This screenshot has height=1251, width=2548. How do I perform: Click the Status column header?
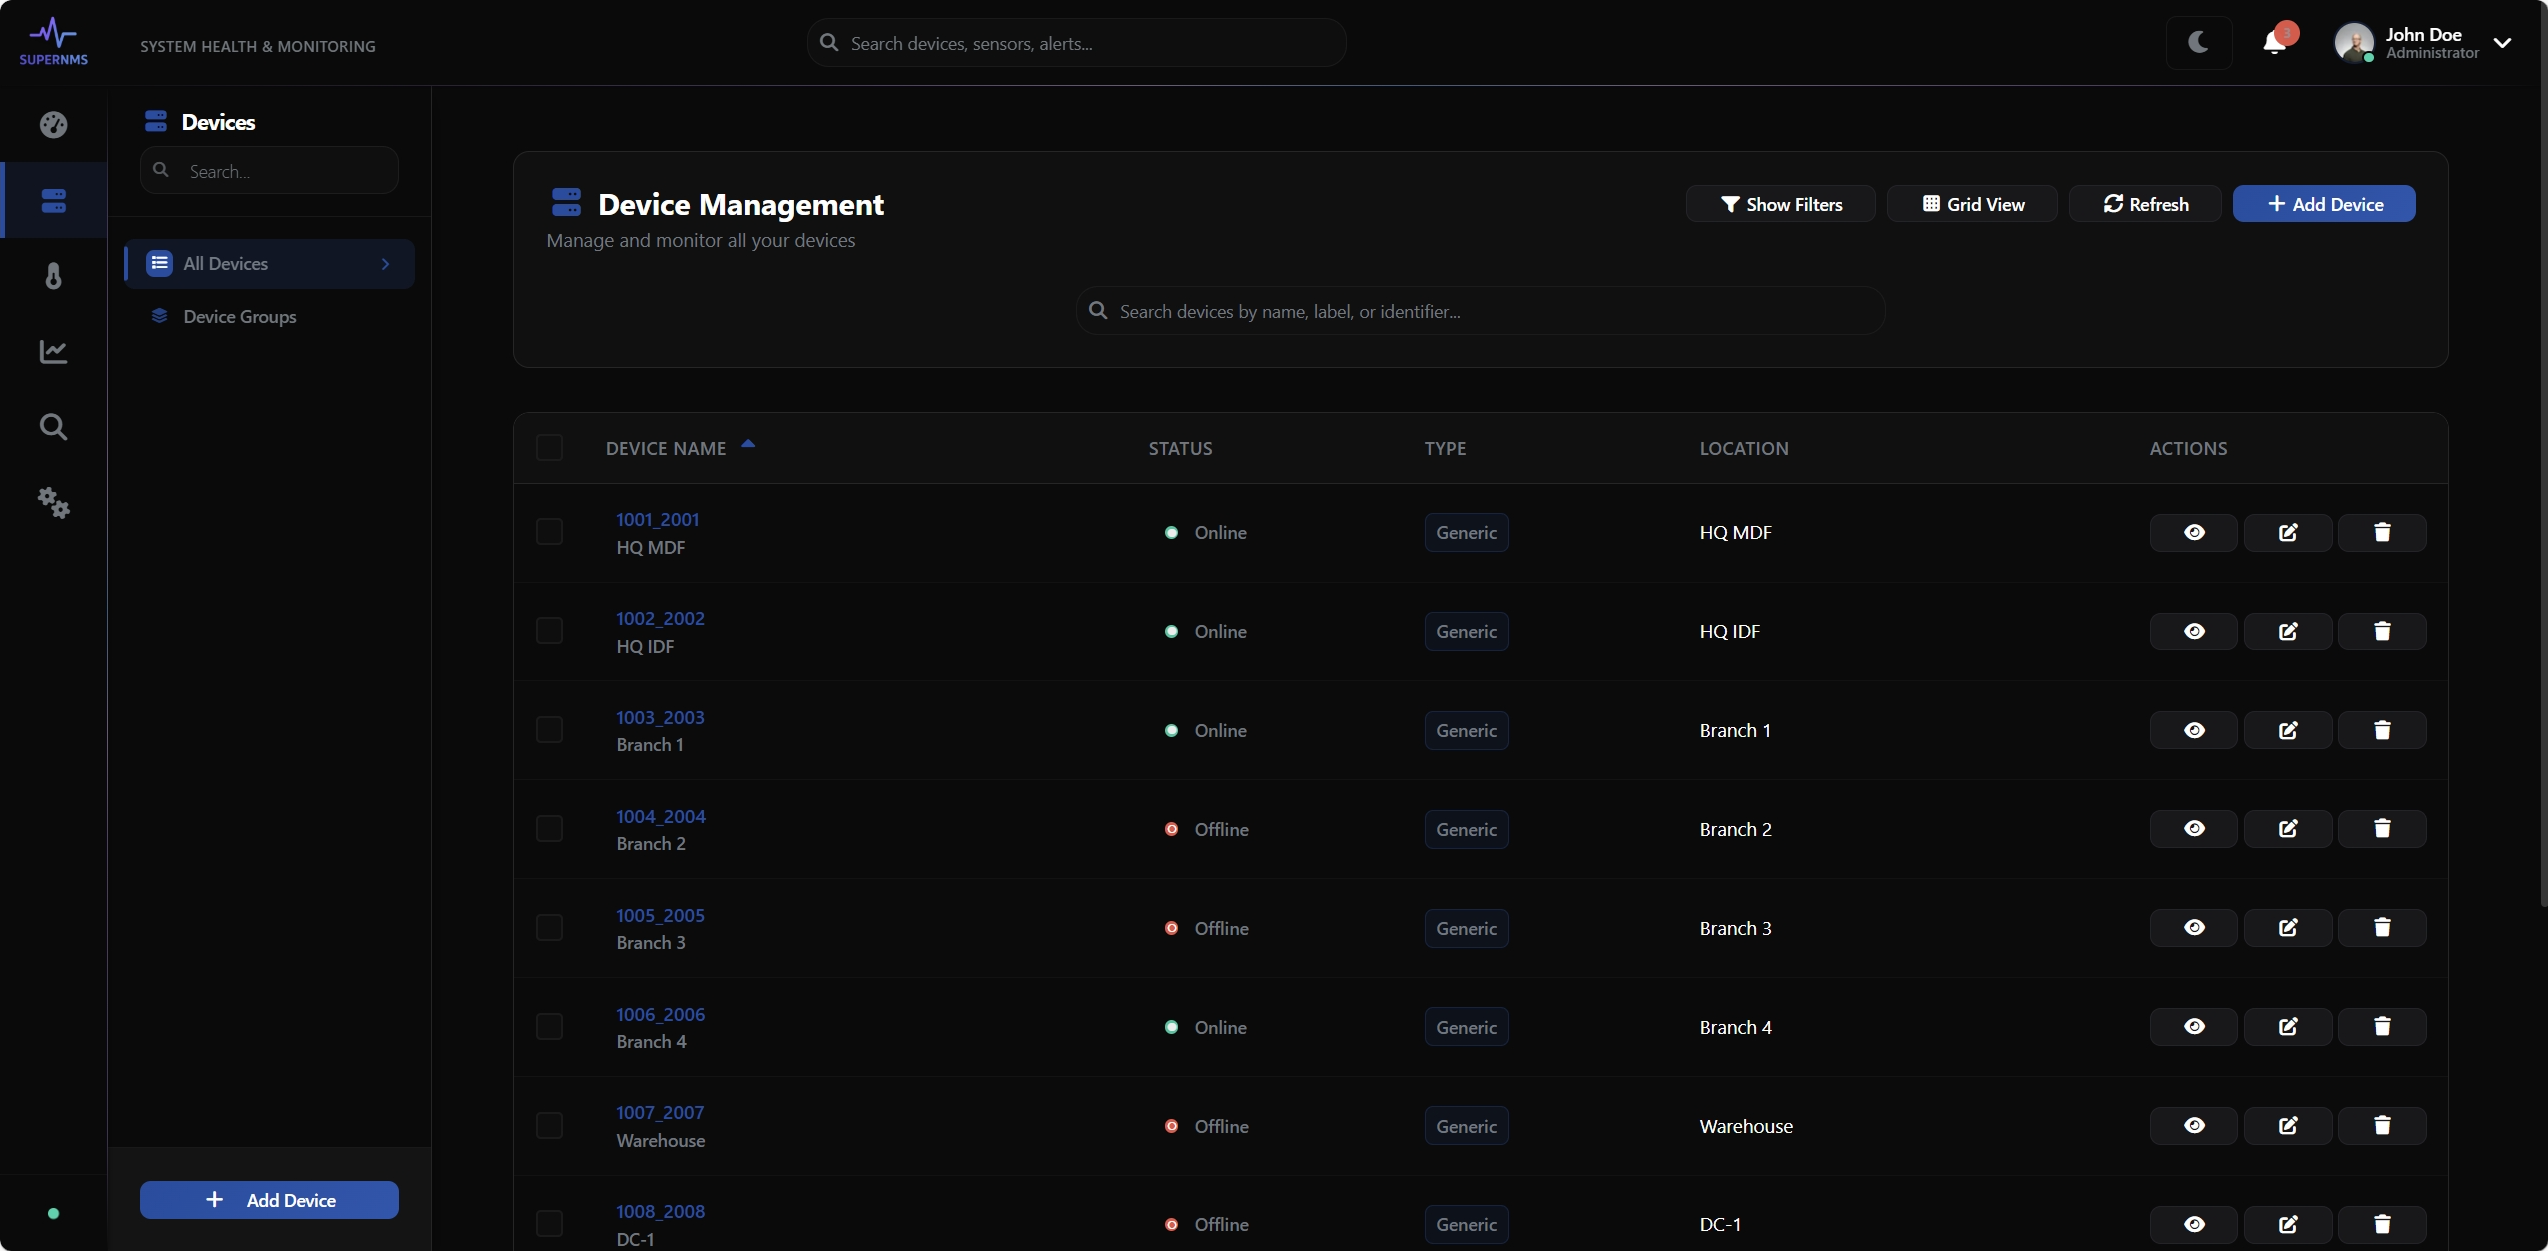pos(1180,448)
